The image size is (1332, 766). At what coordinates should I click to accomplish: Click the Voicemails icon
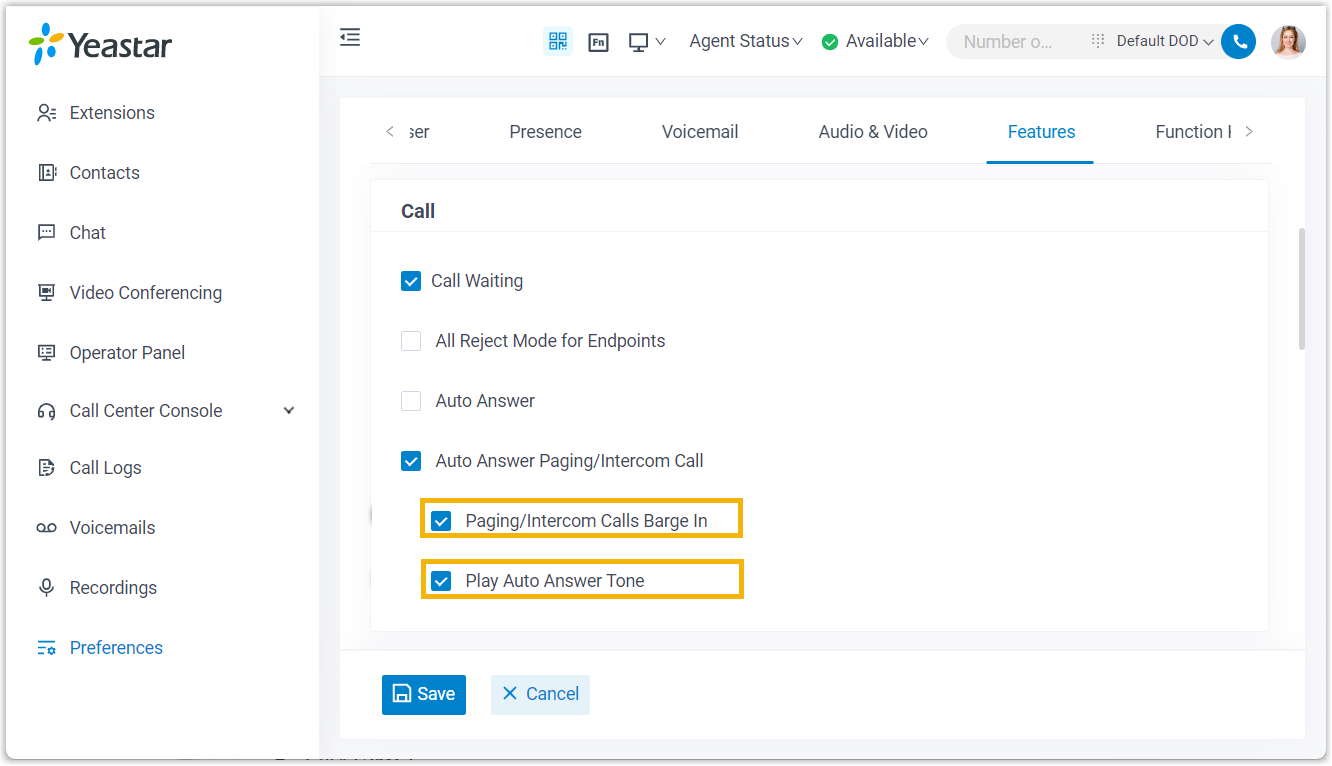click(x=46, y=528)
